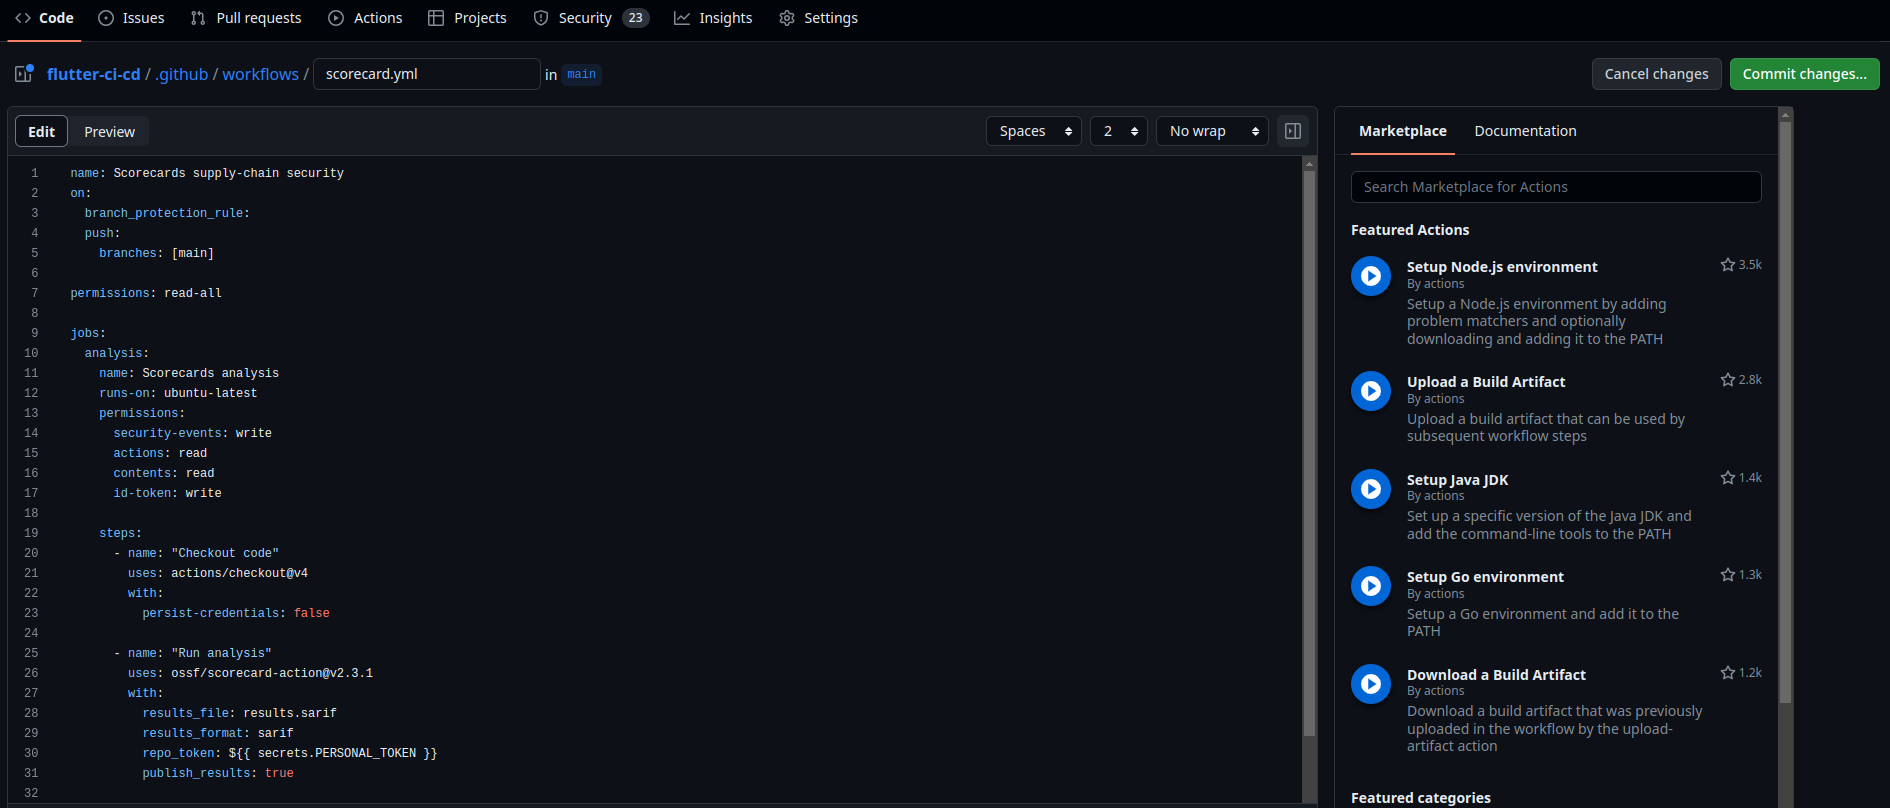
Task: Switch to the Actions tab
Action: 365,18
